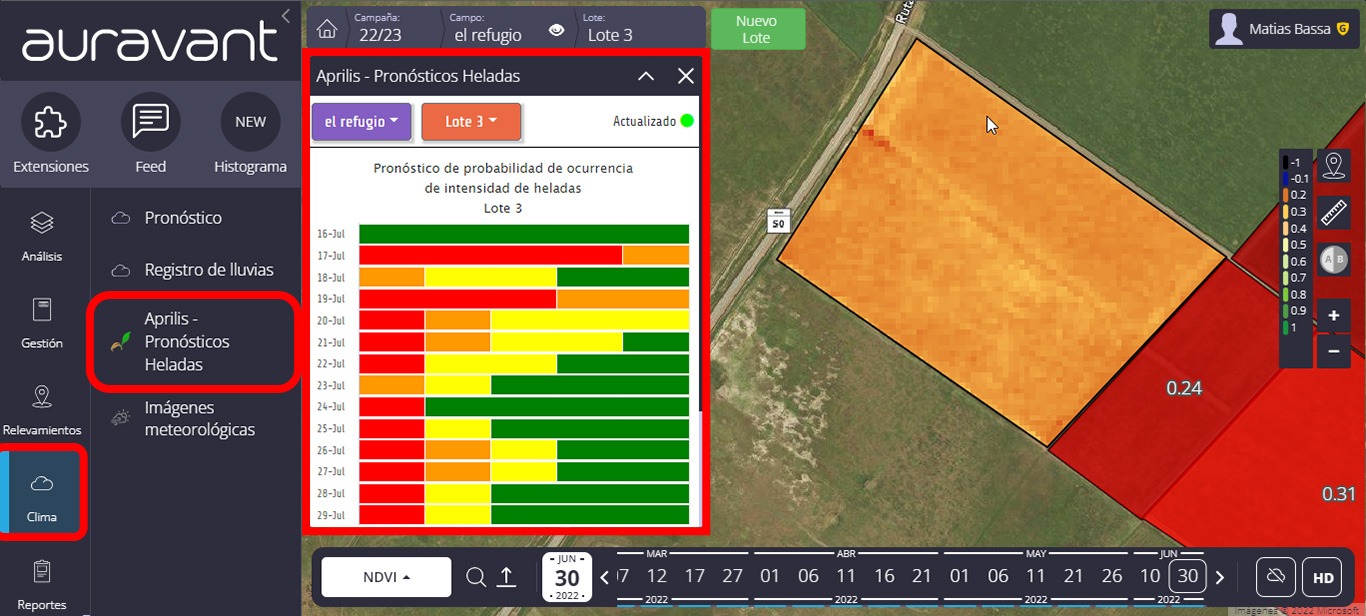Click the Campaña 22/23 breadcrumb
Viewport: 1366px width, 616px height.
379,29
